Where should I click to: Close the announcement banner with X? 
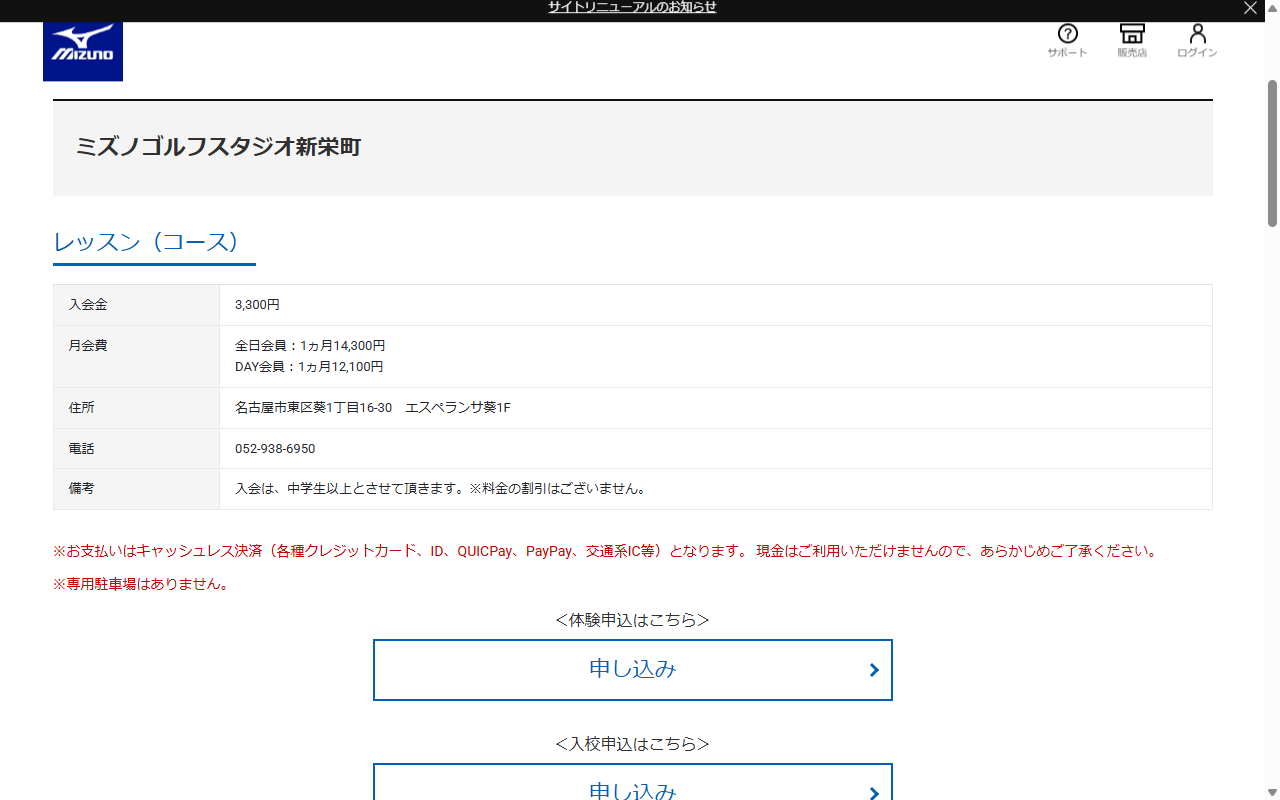1250,8
